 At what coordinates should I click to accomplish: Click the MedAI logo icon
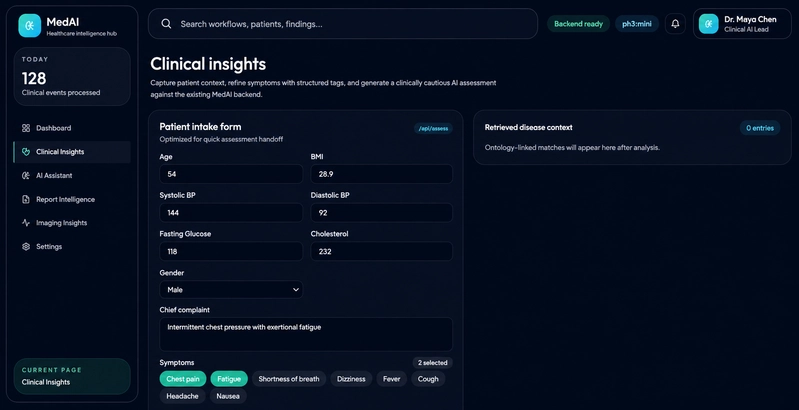click(30, 25)
